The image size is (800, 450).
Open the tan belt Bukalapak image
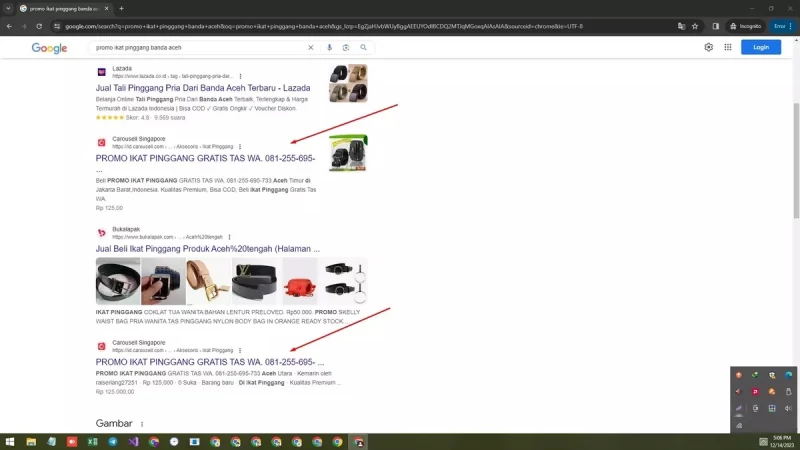click(208, 281)
